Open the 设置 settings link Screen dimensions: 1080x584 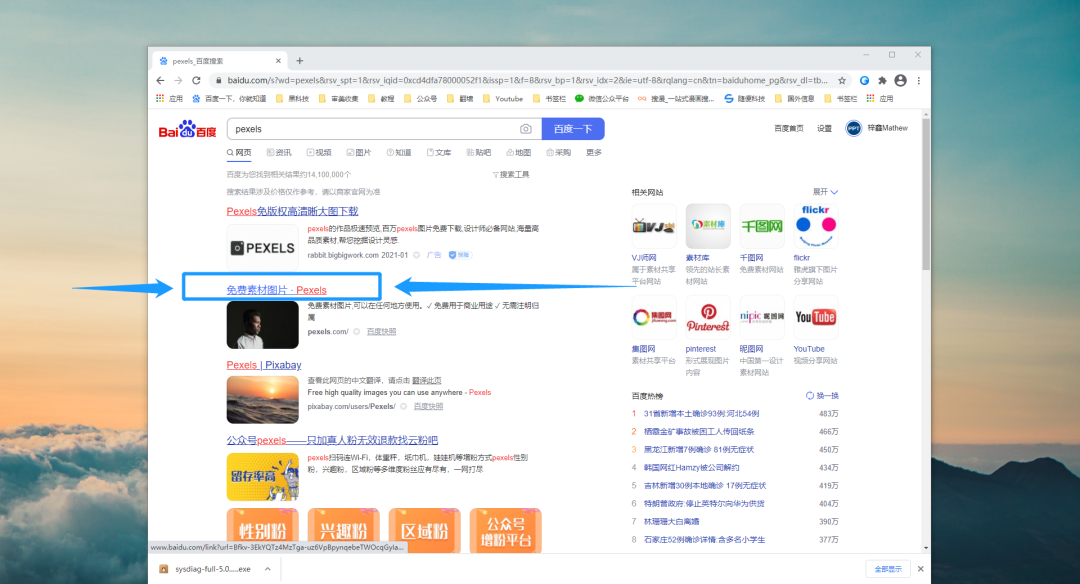click(824, 128)
